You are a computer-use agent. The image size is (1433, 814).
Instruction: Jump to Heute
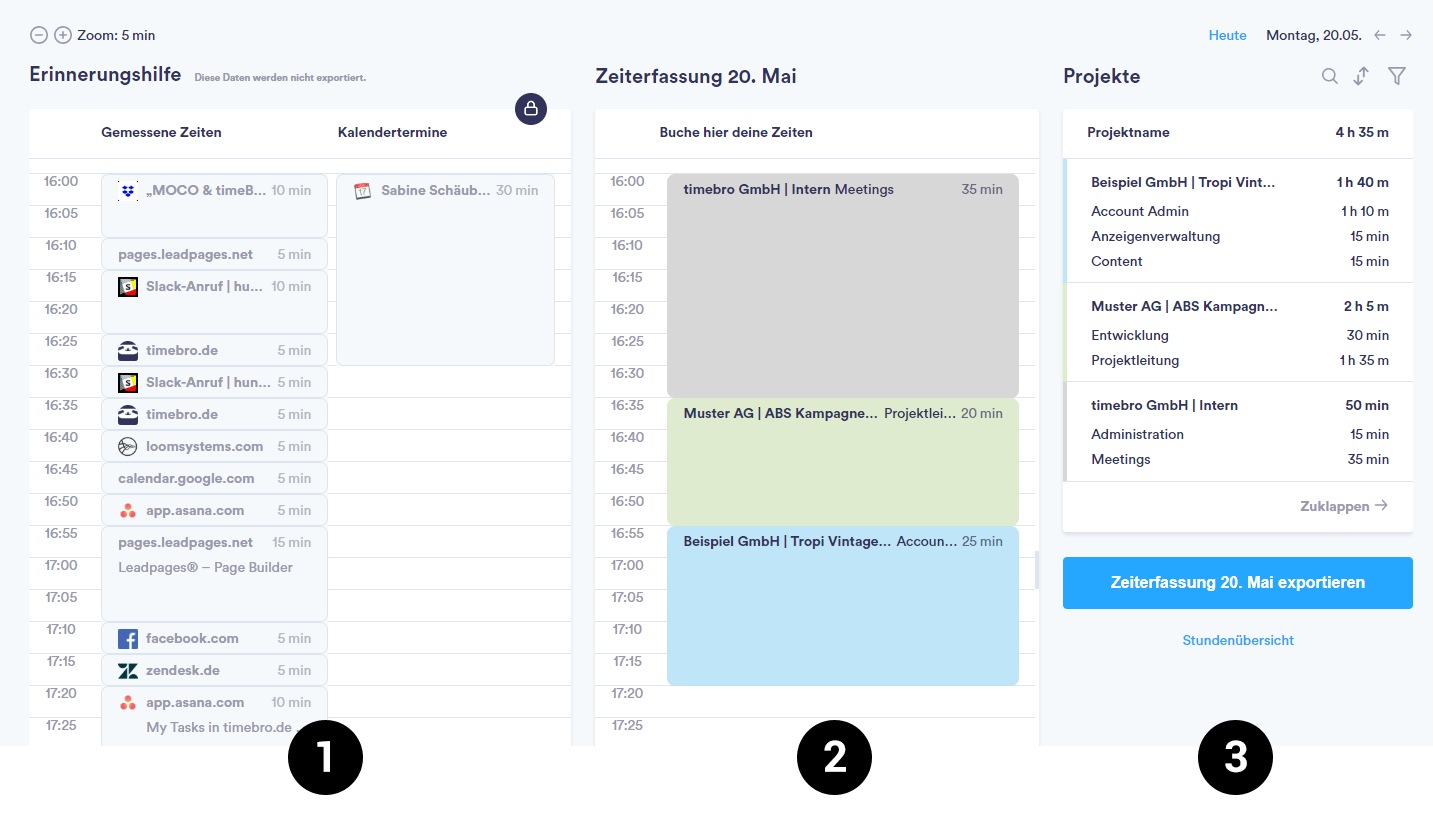(1228, 35)
